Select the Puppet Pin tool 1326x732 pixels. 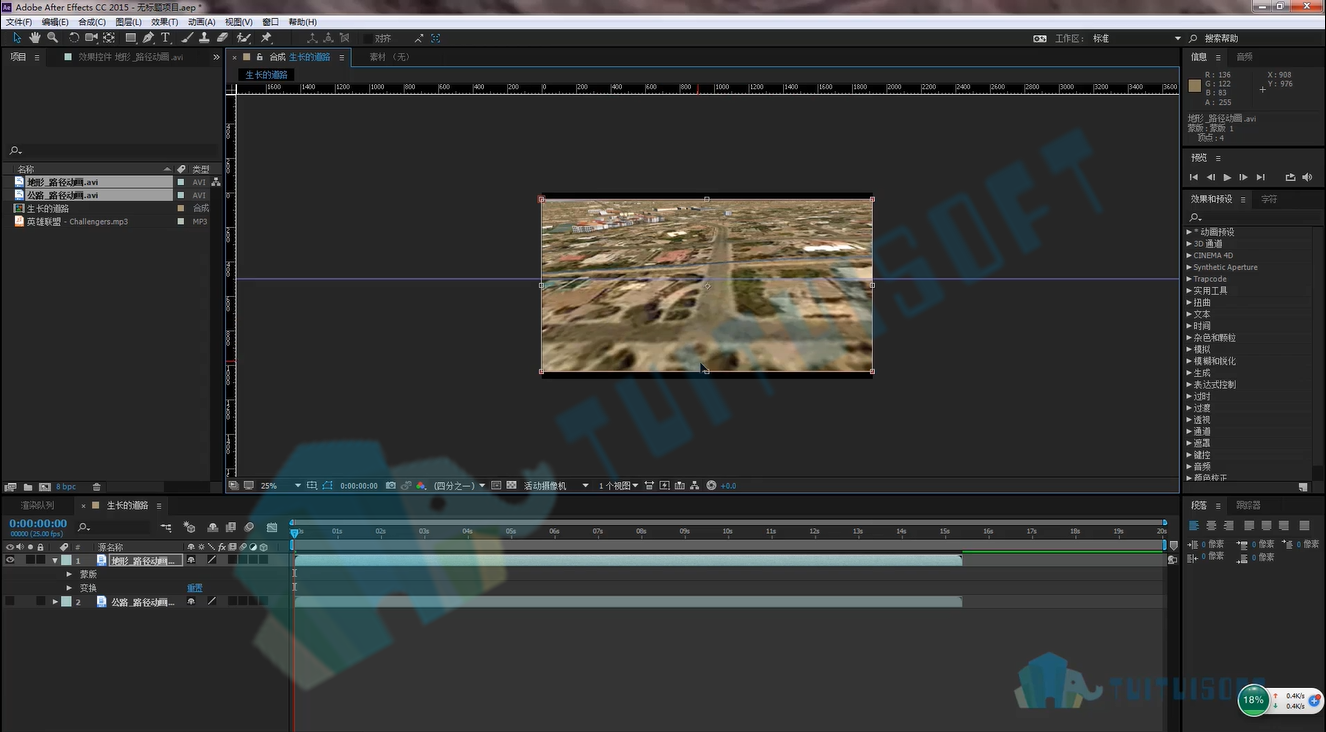coord(266,38)
